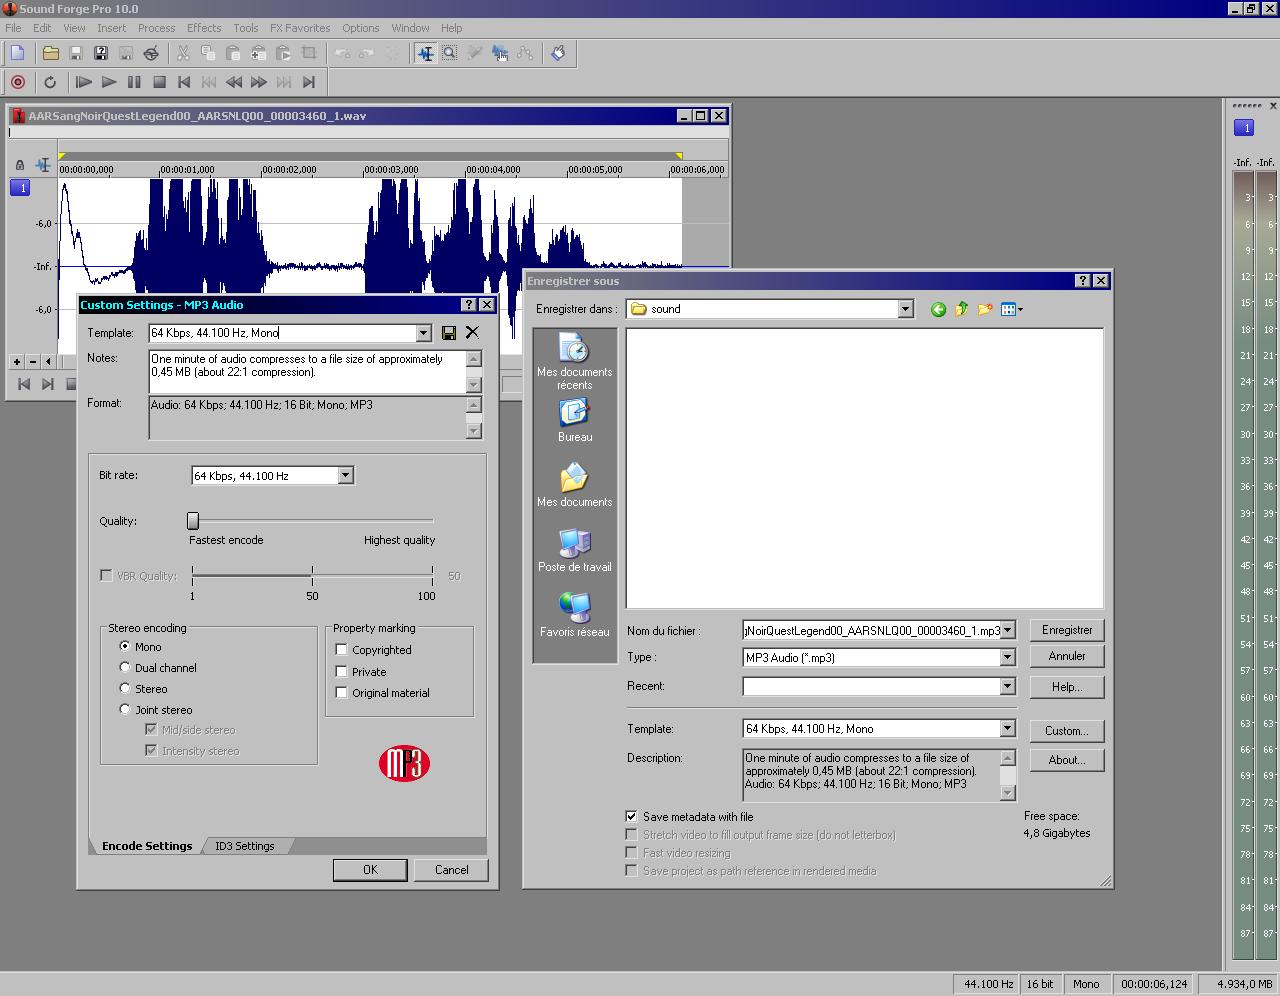Click the Quality slider handle
The width and height of the screenshot is (1280, 996).
pyautogui.click(x=193, y=520)
